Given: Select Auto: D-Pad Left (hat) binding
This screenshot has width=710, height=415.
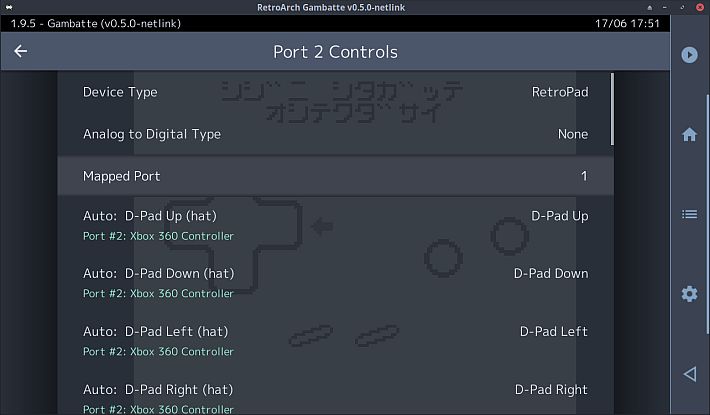Looking at the screenshot, I should click(x=336, y=340).
